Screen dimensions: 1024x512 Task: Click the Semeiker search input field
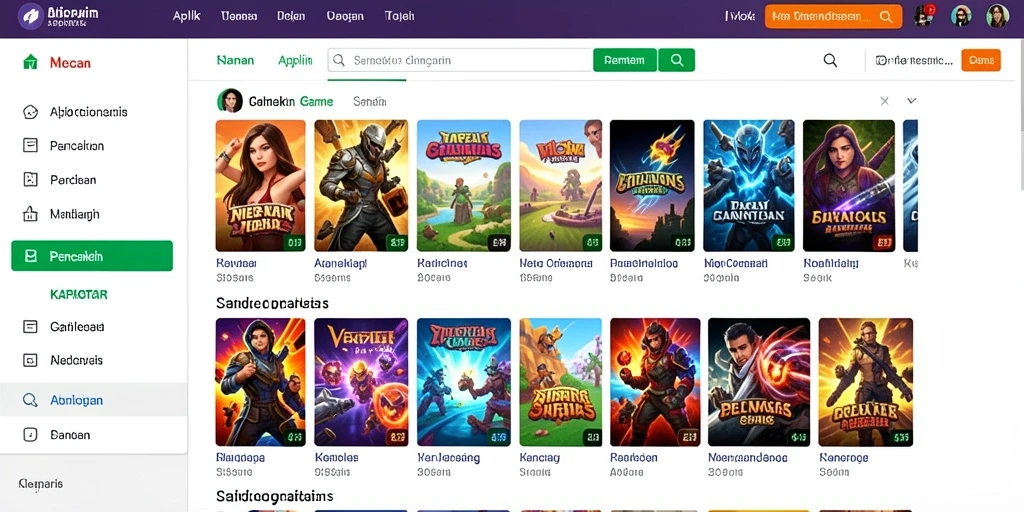click(x=460, y=60)
